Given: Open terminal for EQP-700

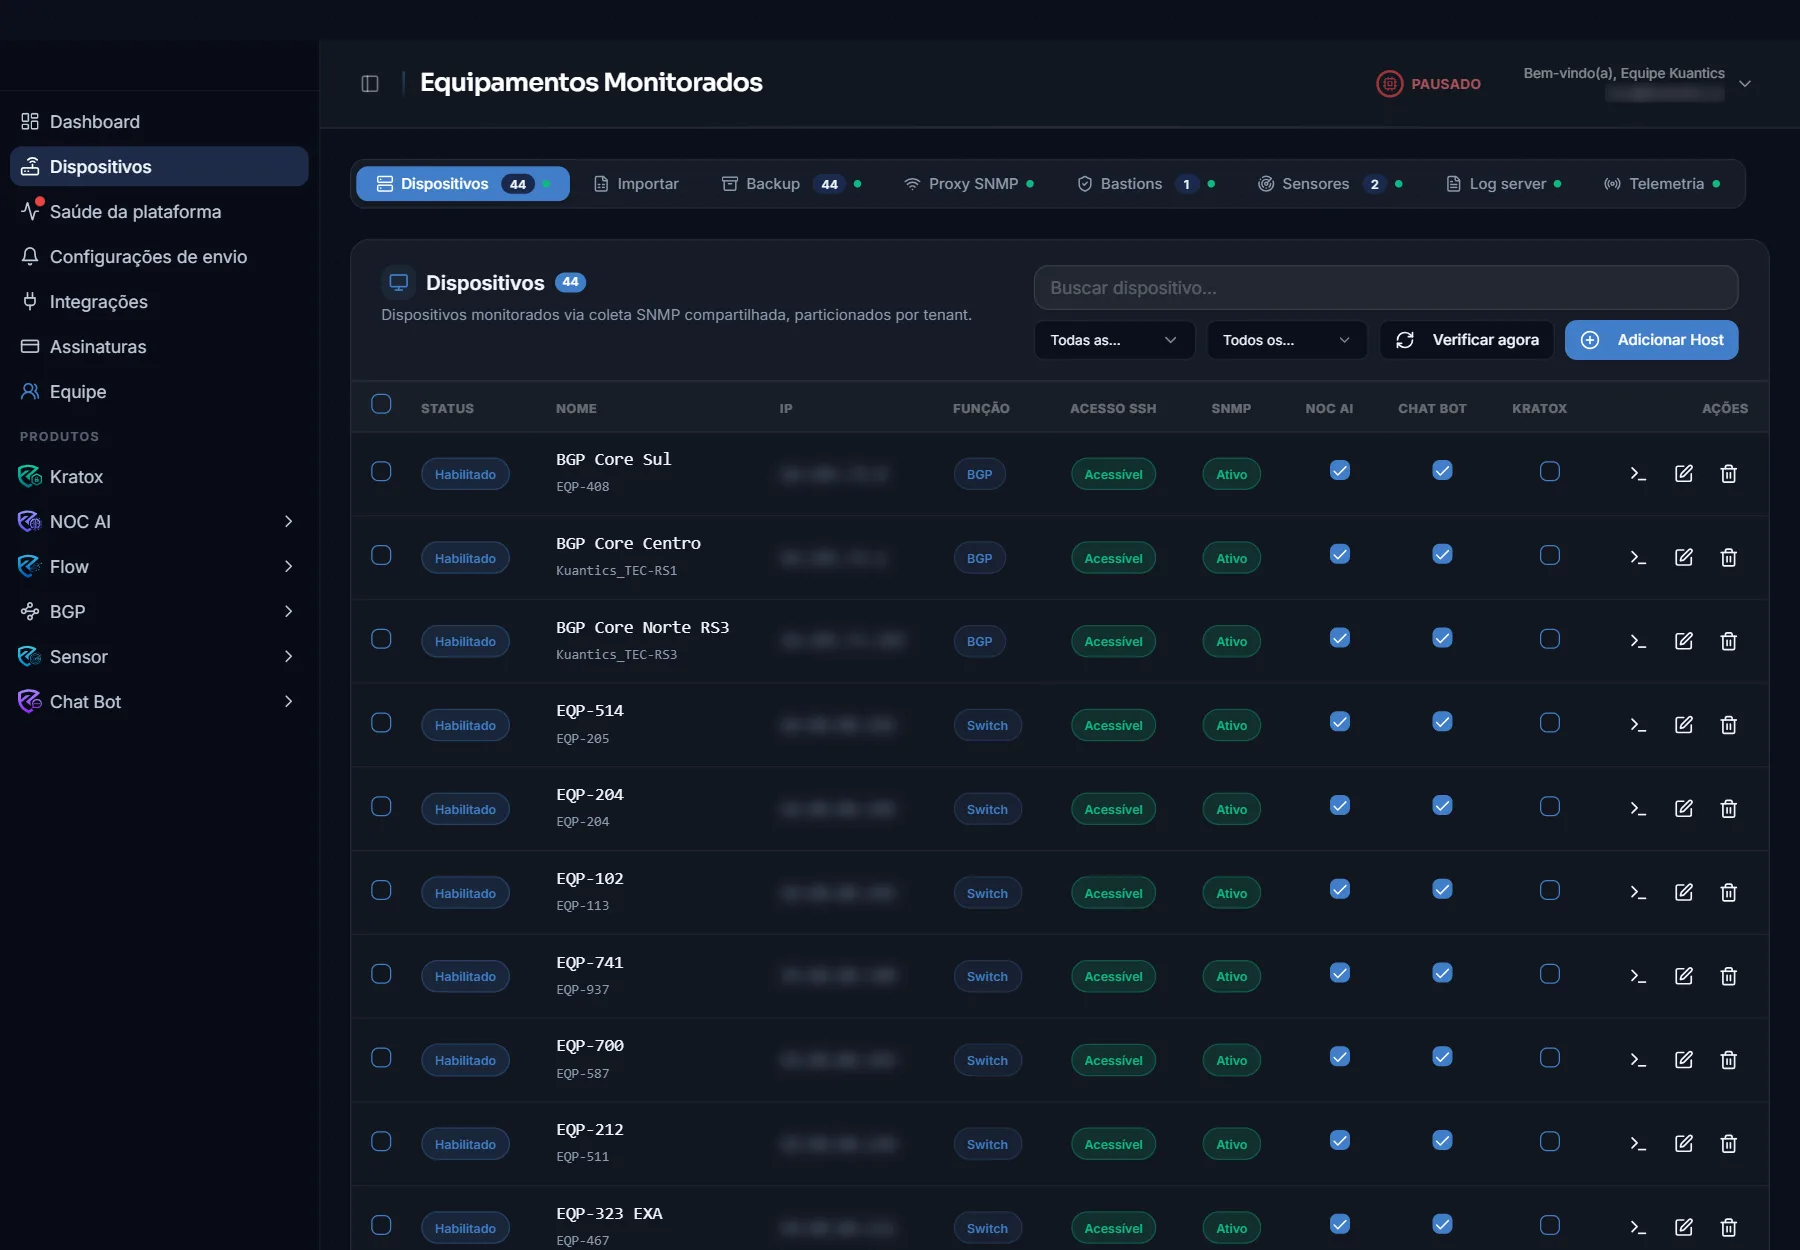Looking at the screenshot, I should coord(1638,1060).
